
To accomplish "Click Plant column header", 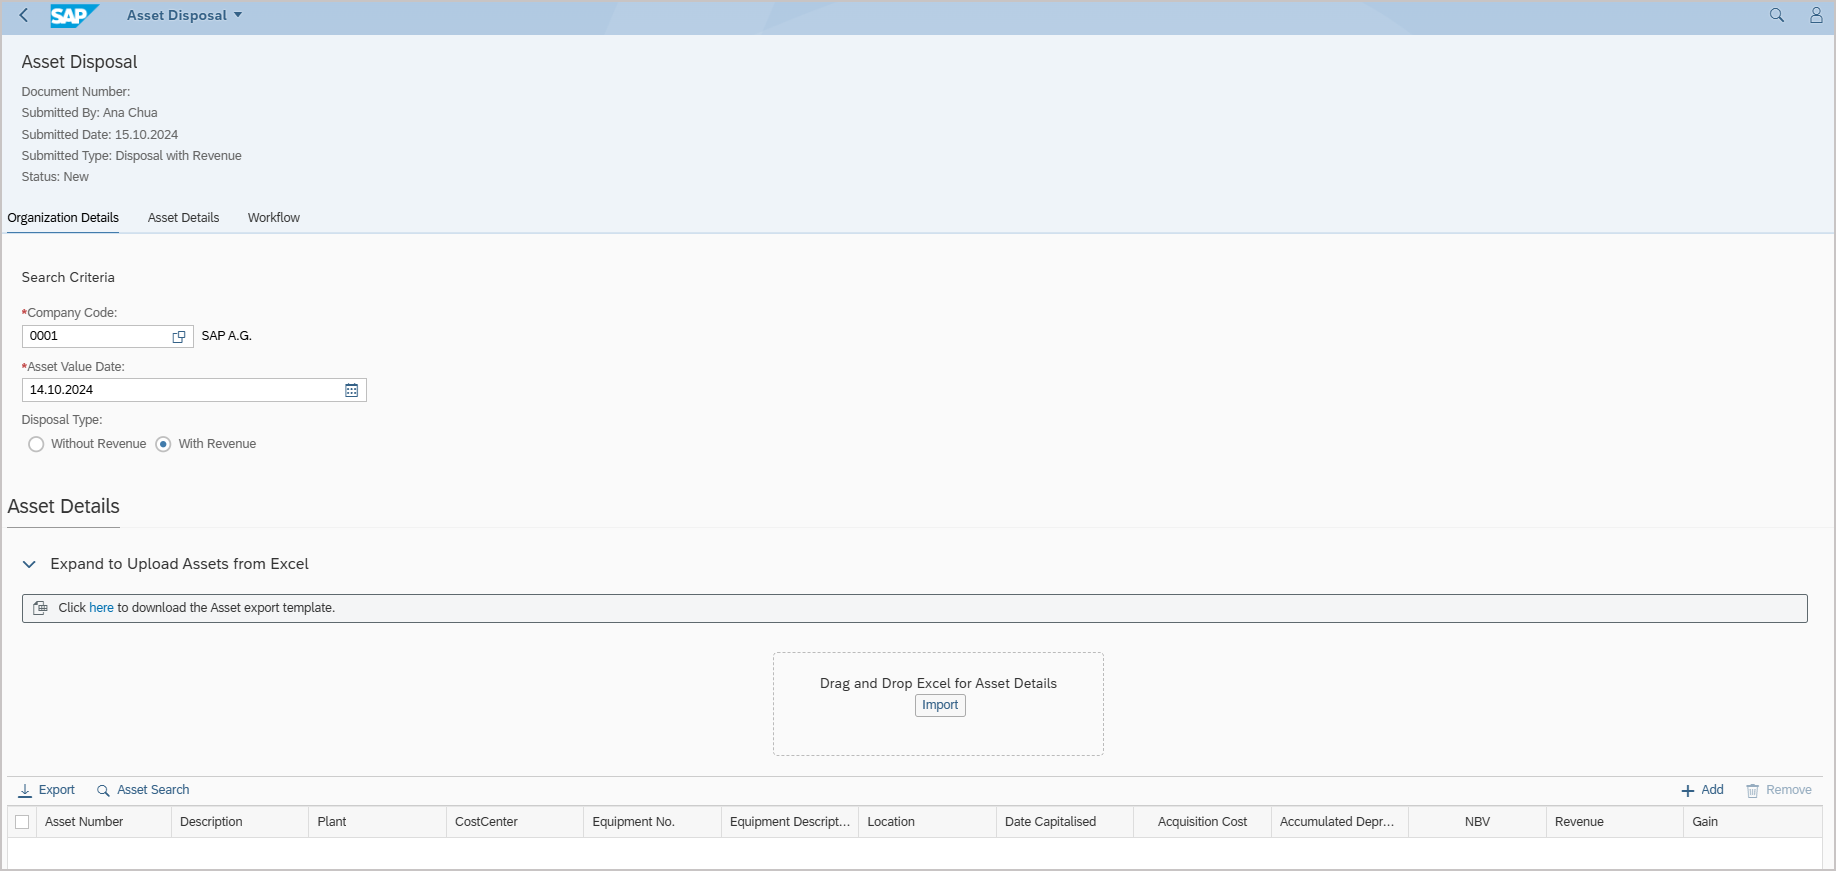I will click(377, 822).
